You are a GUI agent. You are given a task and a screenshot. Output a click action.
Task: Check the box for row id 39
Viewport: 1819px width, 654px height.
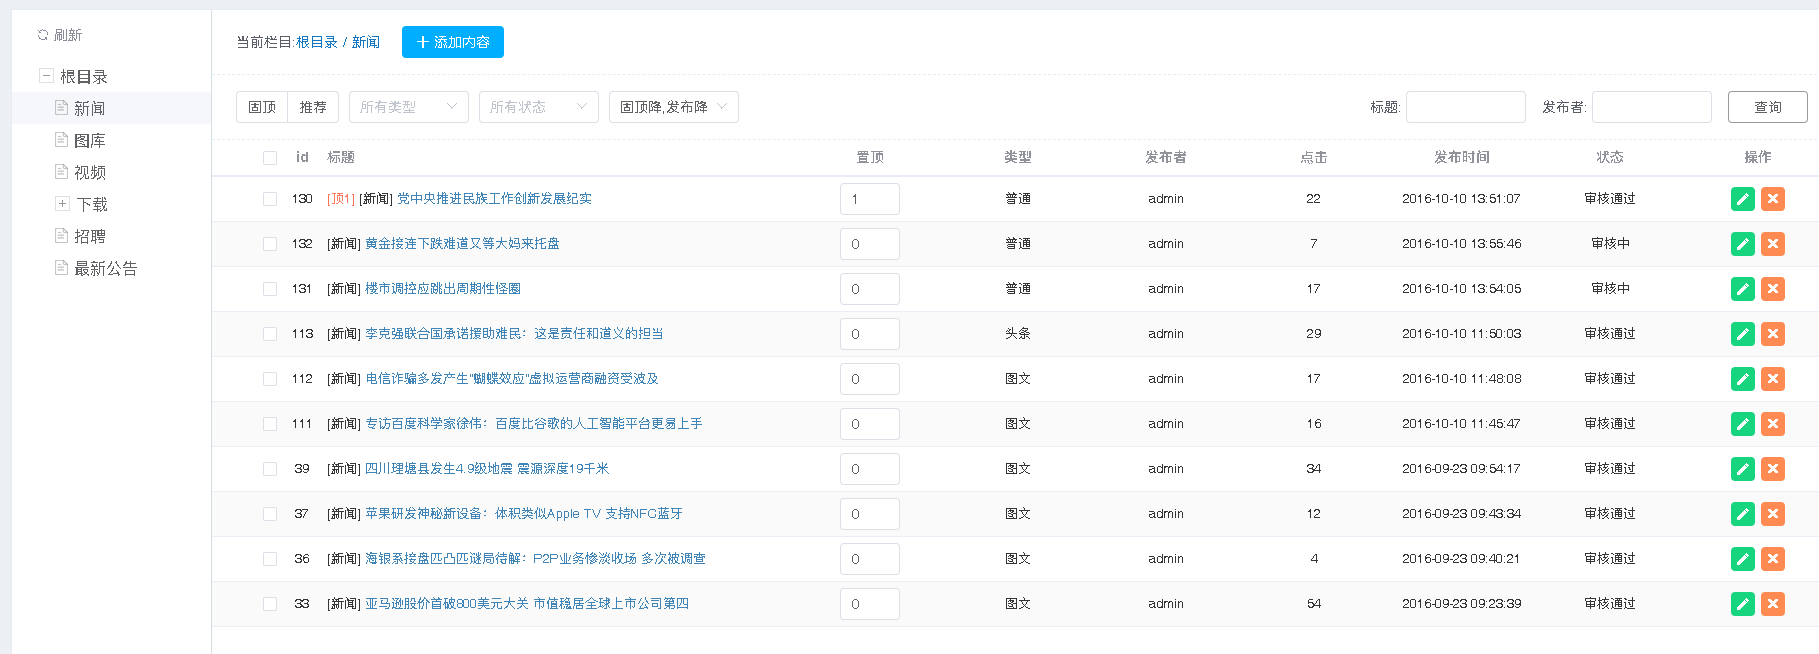click(270, 469)
